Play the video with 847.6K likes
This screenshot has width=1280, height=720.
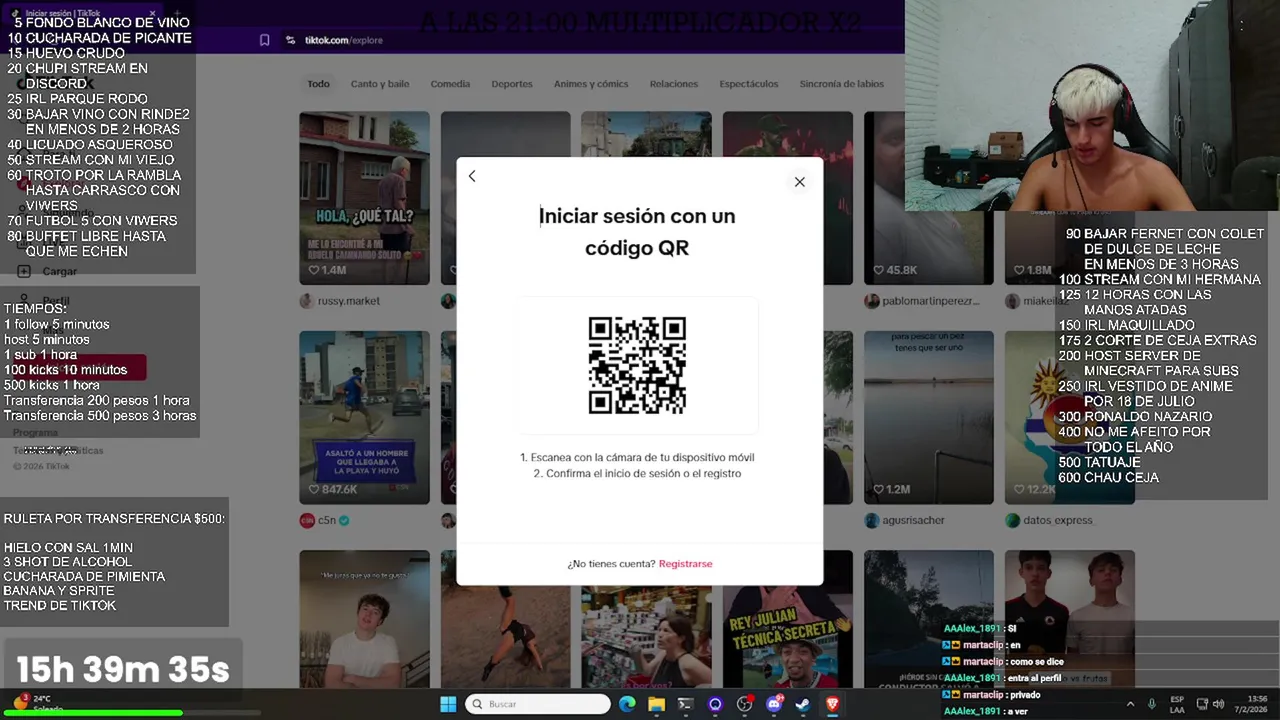(x=364, y=417)
